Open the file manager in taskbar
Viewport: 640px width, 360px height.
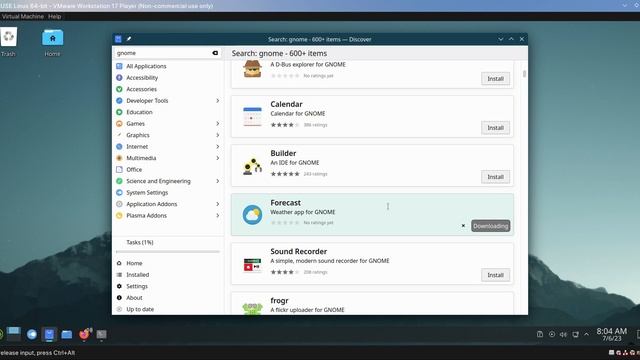tap(67, 335)
